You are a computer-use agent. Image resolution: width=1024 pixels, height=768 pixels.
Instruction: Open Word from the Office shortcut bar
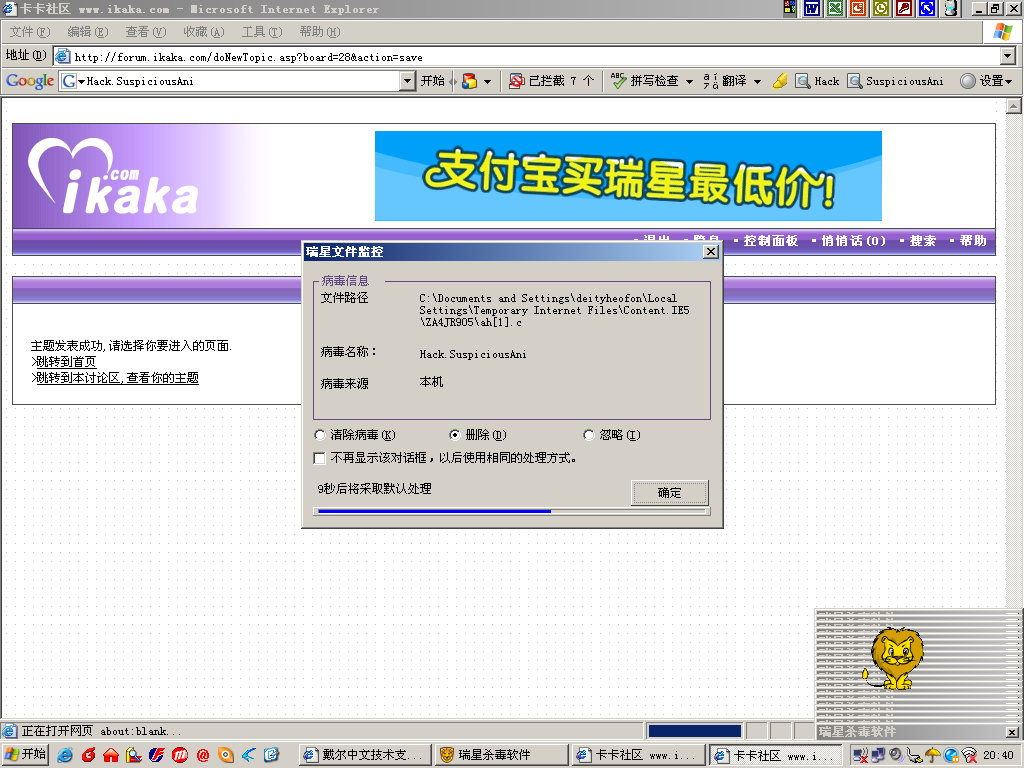click(x=812, y=8)
